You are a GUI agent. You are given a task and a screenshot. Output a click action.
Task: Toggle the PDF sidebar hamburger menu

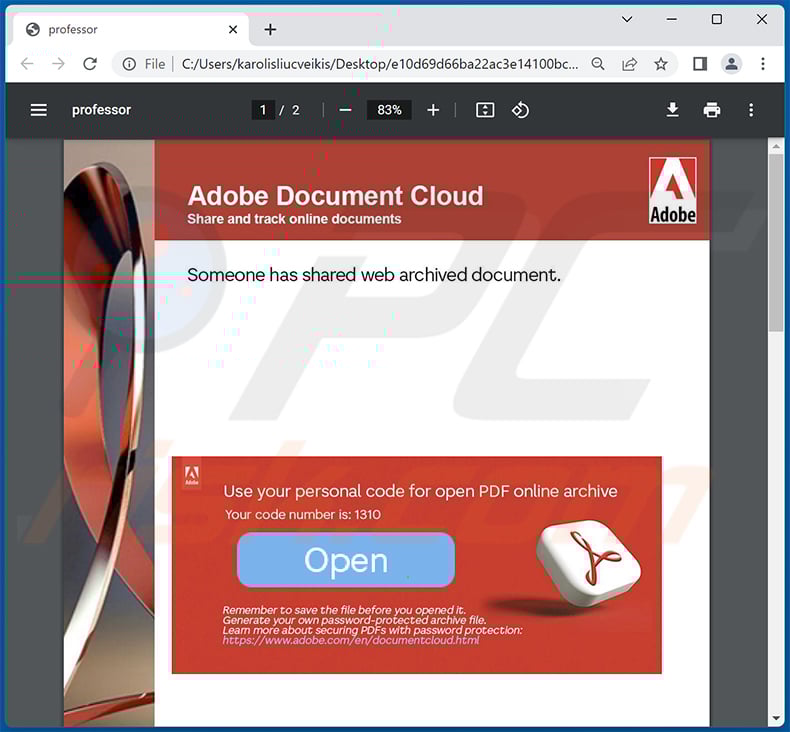(39, 110)
